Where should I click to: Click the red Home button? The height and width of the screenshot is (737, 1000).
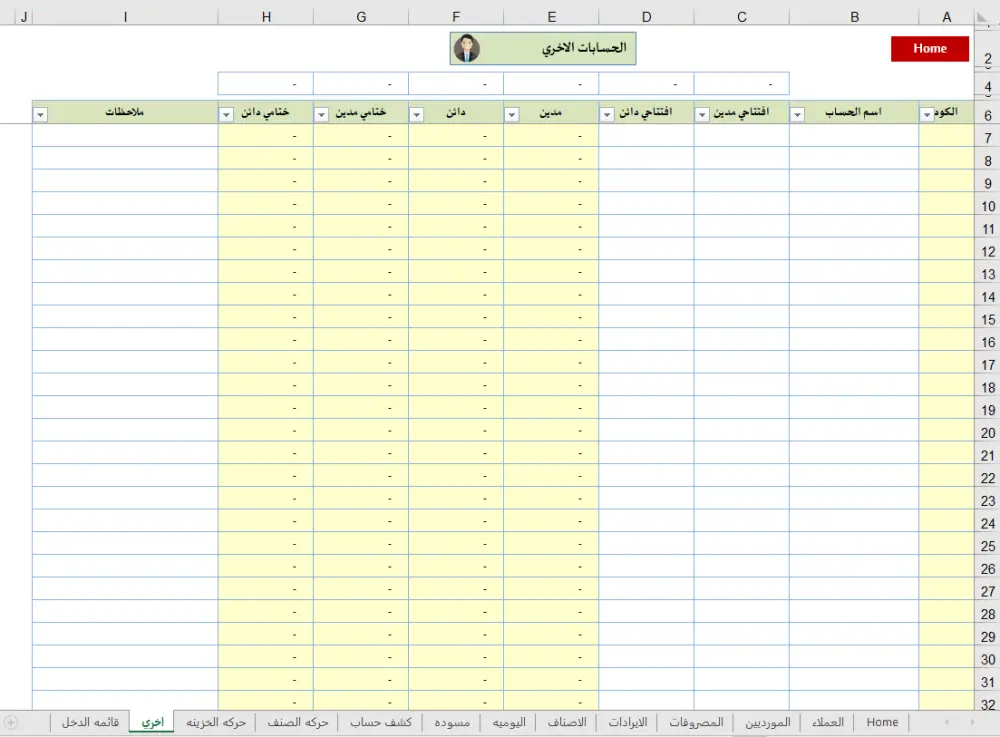pos(929,48)
